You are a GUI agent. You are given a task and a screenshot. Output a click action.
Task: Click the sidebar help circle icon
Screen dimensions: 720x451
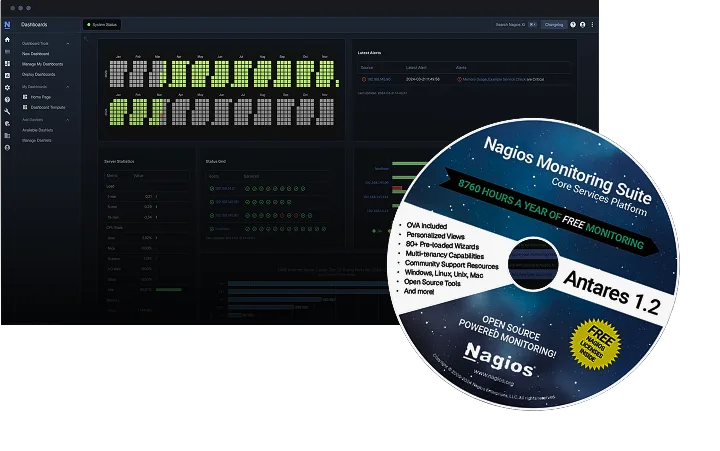(7, 99)
